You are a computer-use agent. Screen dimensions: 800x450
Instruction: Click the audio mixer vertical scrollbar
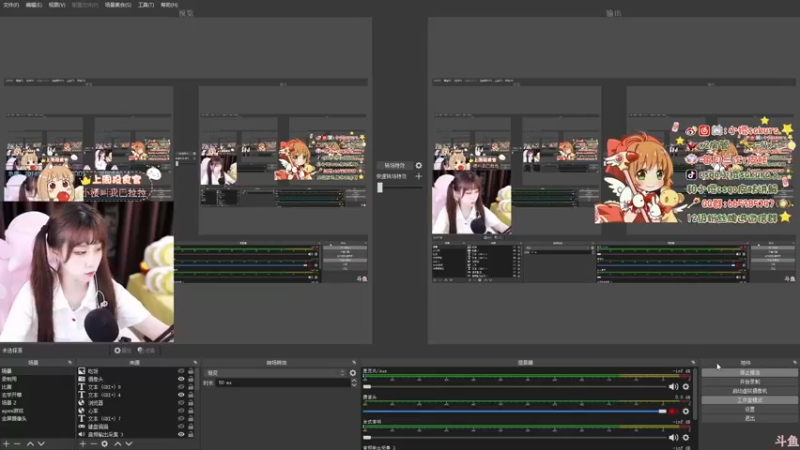click(695, 394)
